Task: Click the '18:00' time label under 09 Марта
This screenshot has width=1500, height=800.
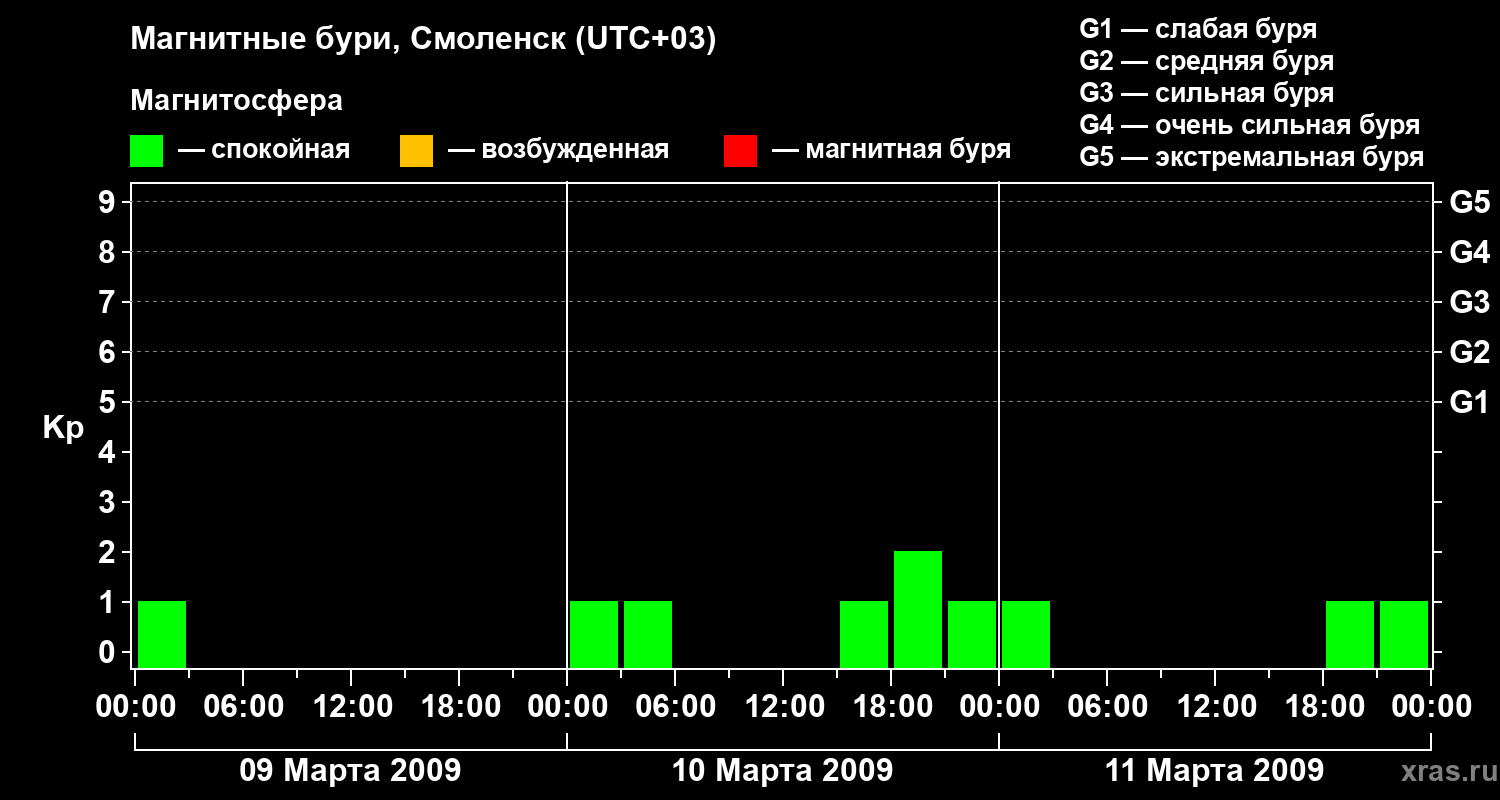Action: (459, 707)
